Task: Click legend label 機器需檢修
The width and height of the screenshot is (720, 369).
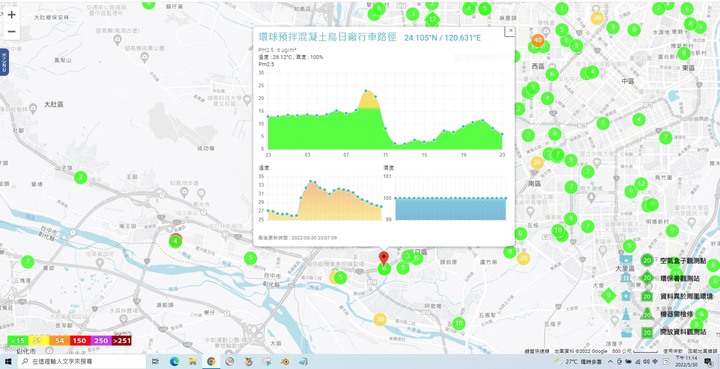Action: pos(676,314)
